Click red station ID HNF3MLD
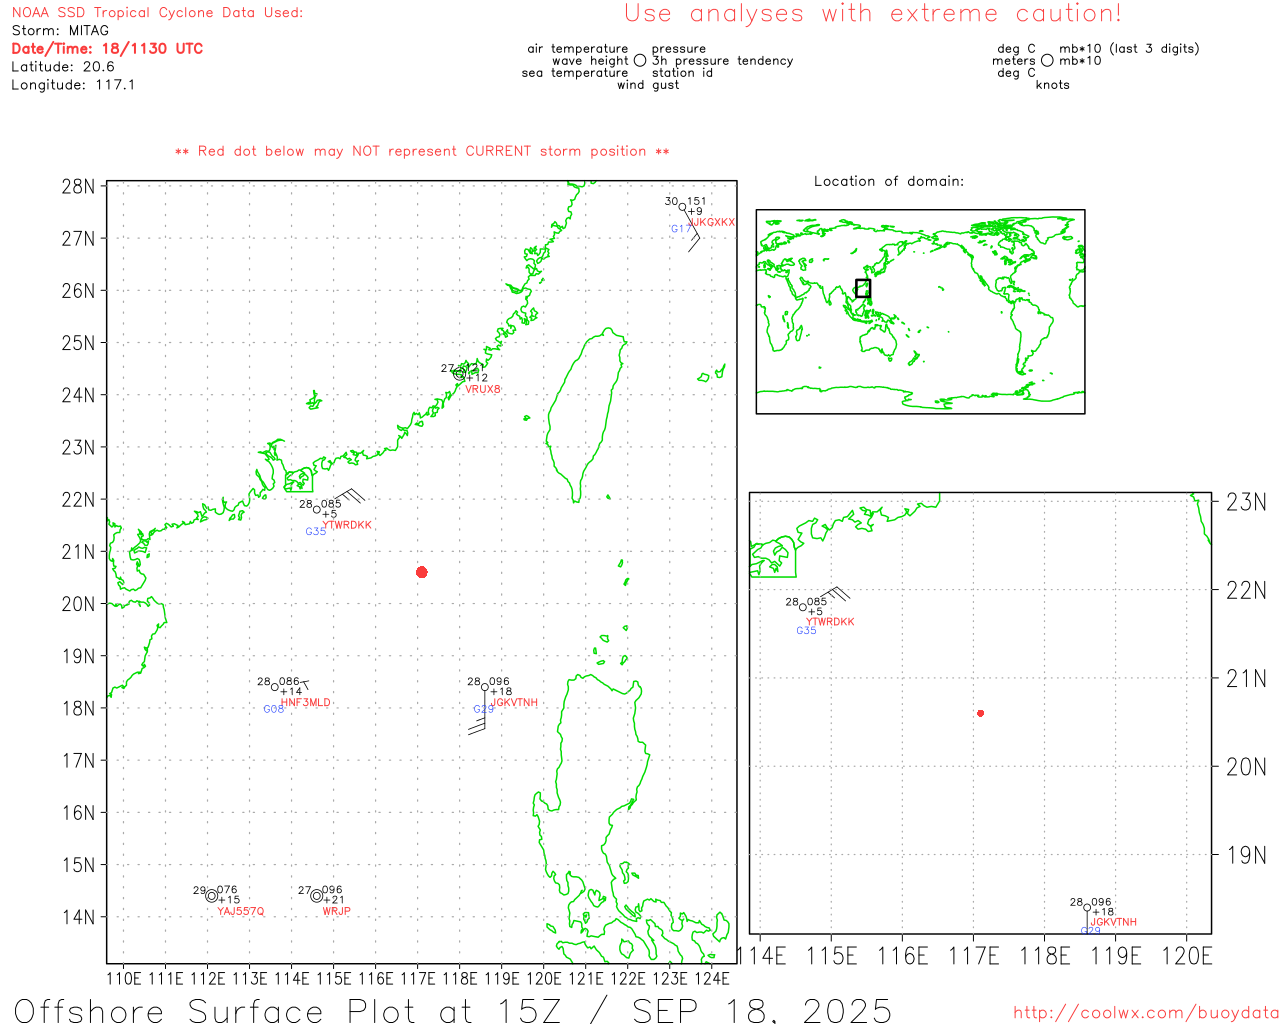Screen dimensions: 1280x1024 (305, 703)
